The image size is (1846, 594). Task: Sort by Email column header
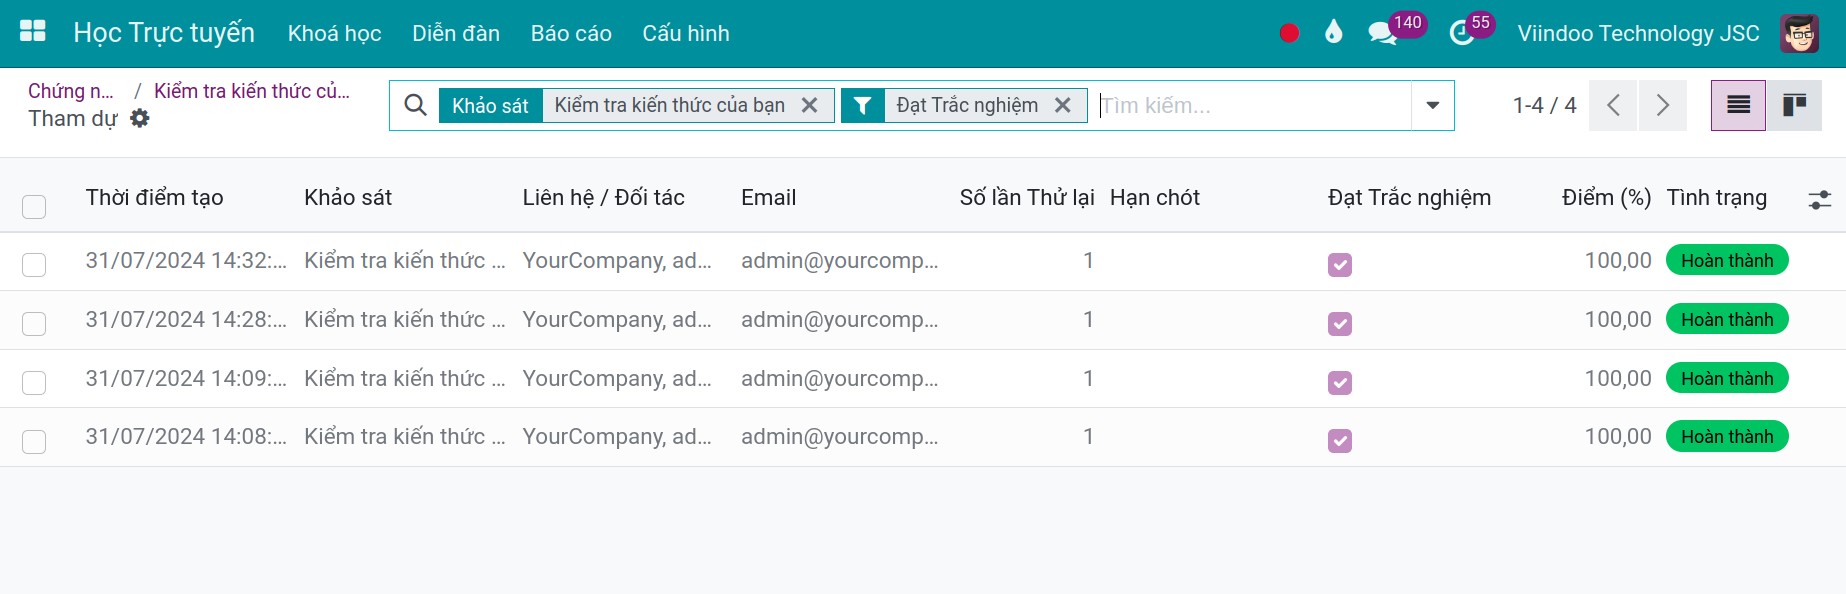click(x=769, y=197)
